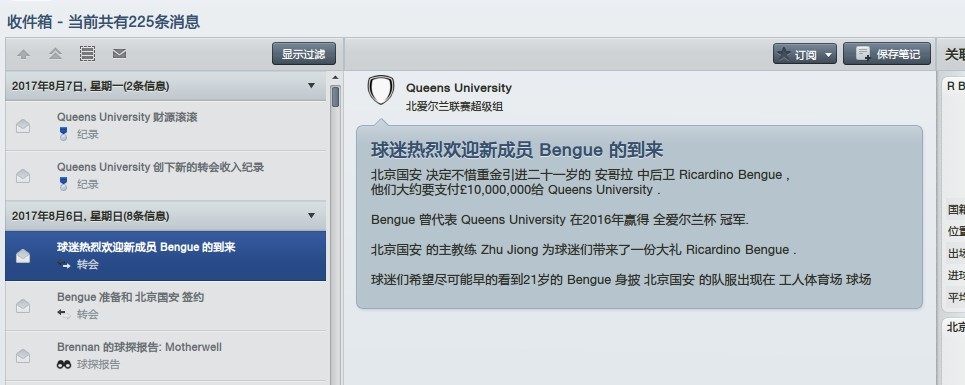Viewport: 965px width, 385px height.
Task: Click the envelope mark-as-read toolbar icon
Action: pyautogui.click(x=119, y=54)
